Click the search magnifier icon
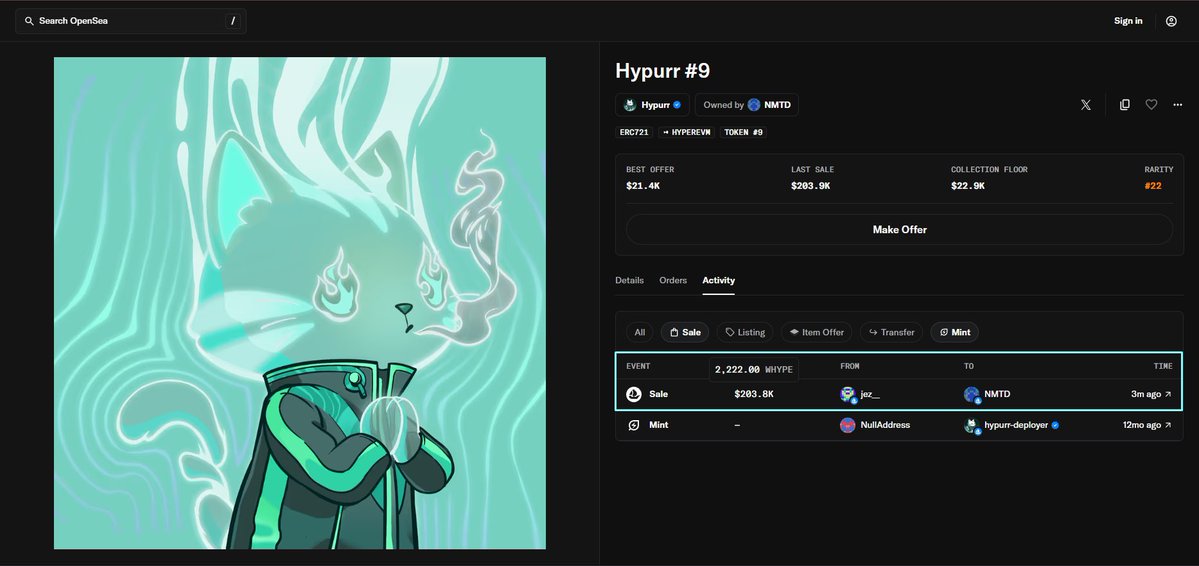The width and height of the screenshot is (1199, 566). 29,21
